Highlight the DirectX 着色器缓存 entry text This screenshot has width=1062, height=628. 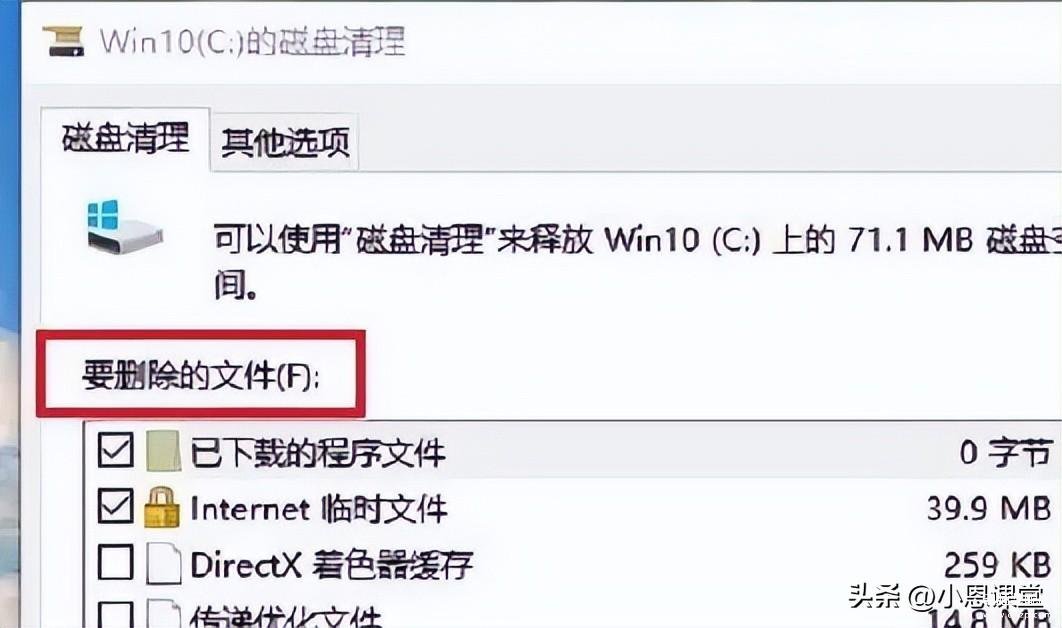tap(331, 564)
